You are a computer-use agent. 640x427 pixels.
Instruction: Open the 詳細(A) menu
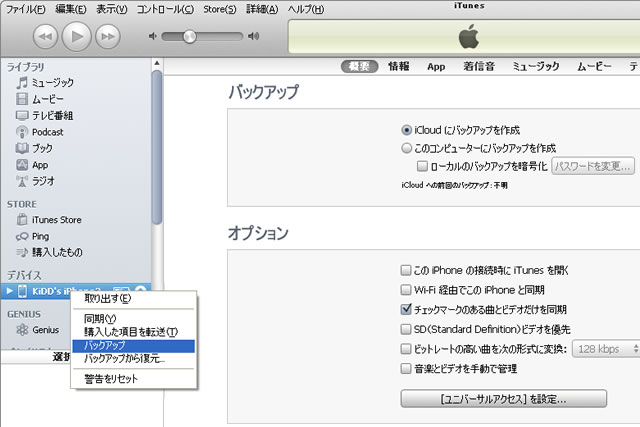262,9
